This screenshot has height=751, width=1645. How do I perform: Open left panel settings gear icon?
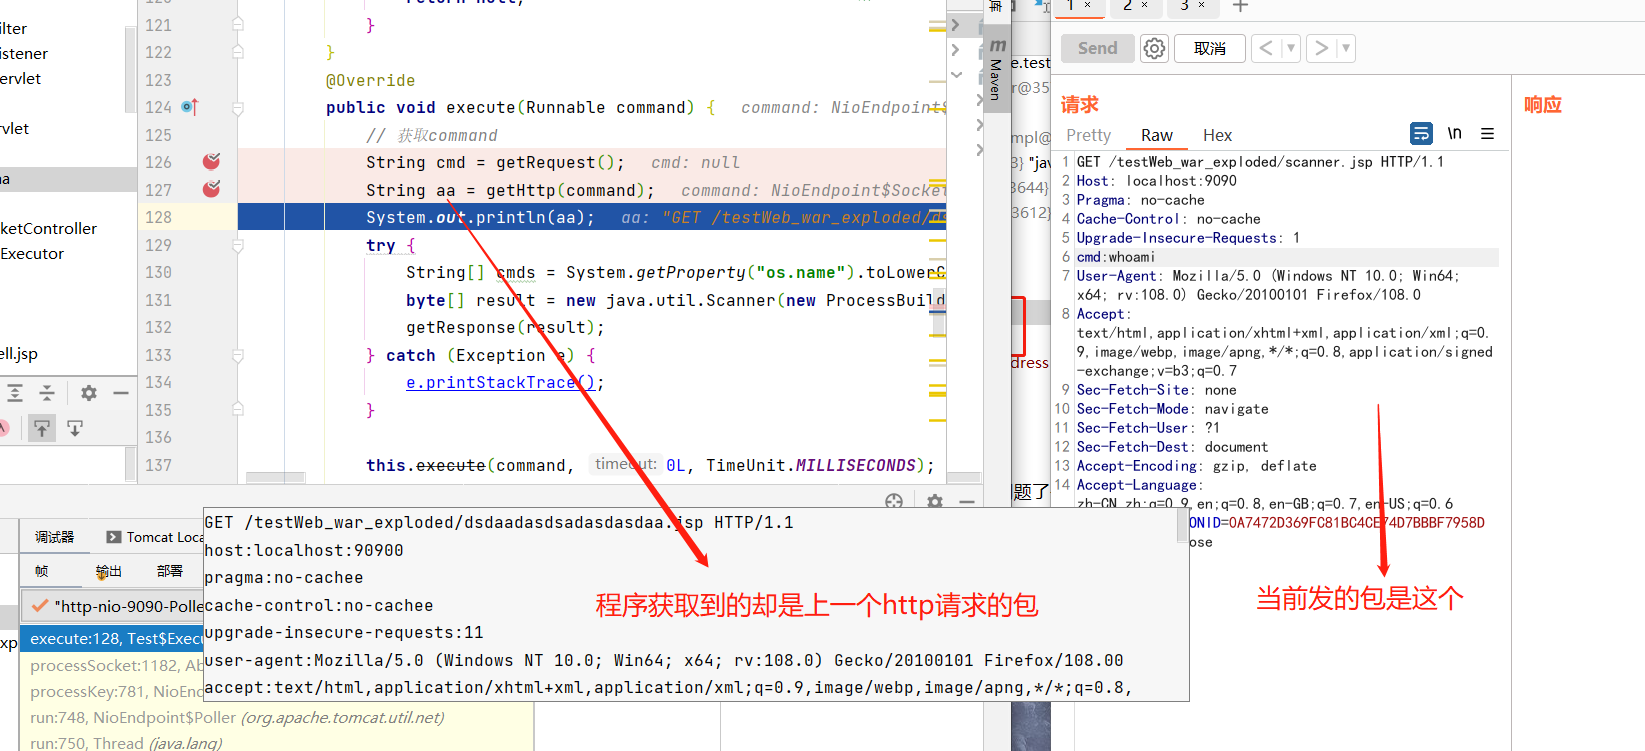[89, 393]
